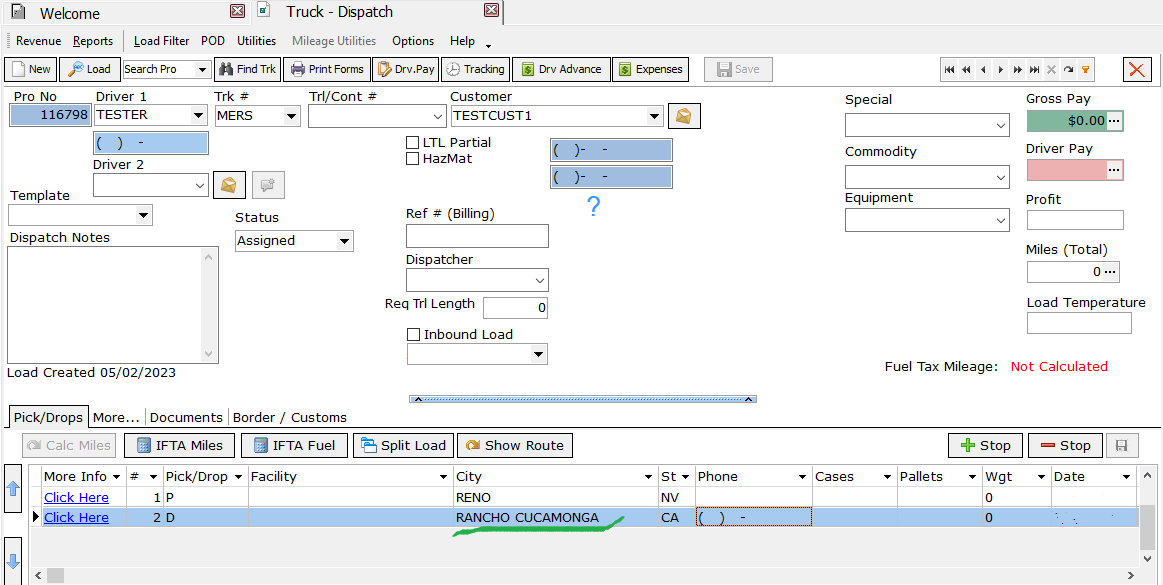Click the email icon beside Customer field
The width and height of the screenshot is (1163, 585).
coord(684,116)
